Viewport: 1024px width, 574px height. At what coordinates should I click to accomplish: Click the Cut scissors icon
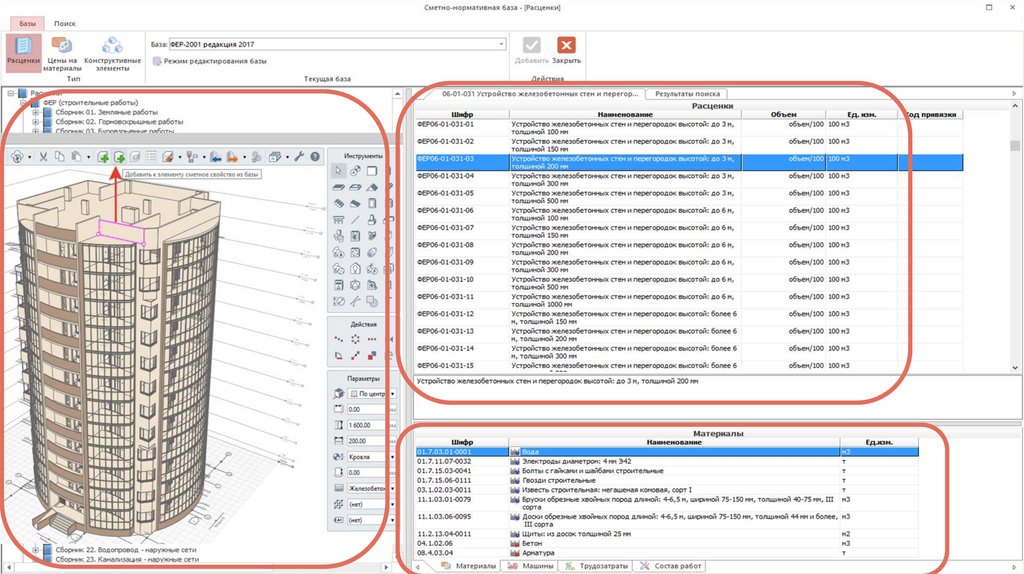click(45, 157)
